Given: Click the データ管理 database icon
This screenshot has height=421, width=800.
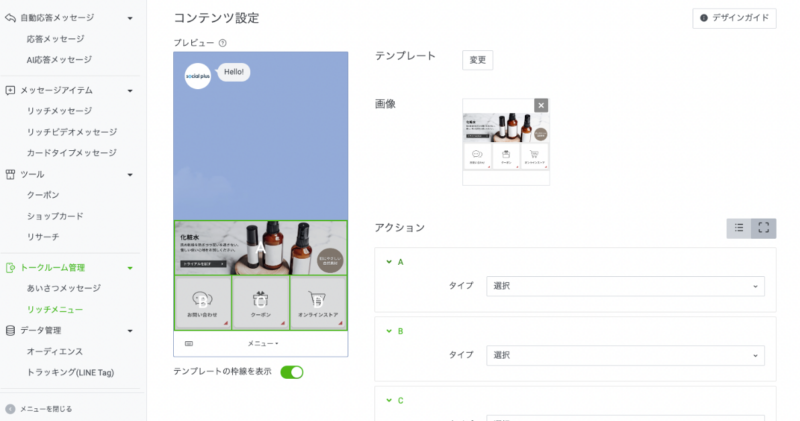Looking at the screenshot, I should click(x=10, y=331).
